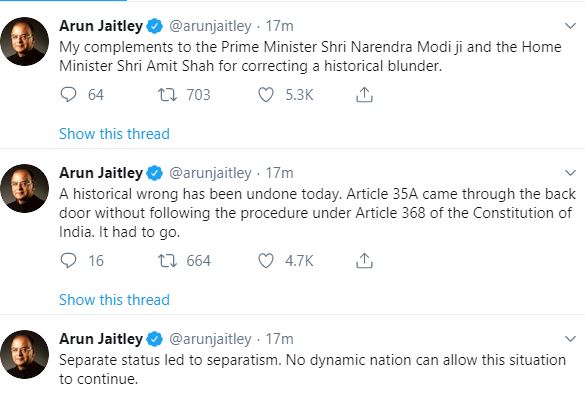585x399 pixels.
Task: Like the tweet with 5.3K likes
Action: coord(266,94)
